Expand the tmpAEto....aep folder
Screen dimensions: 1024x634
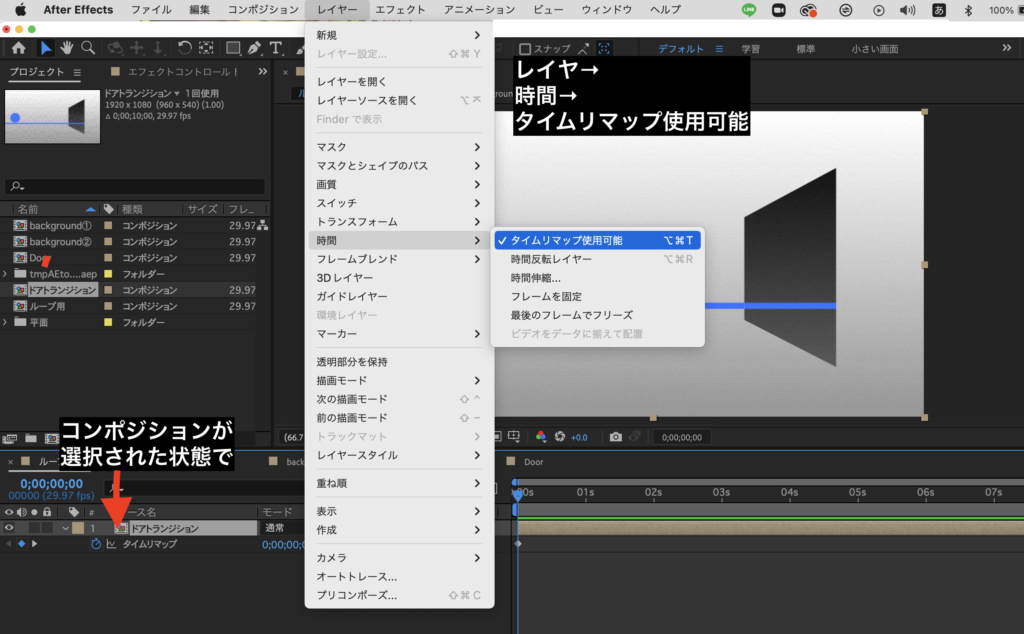tap(7, 274)
